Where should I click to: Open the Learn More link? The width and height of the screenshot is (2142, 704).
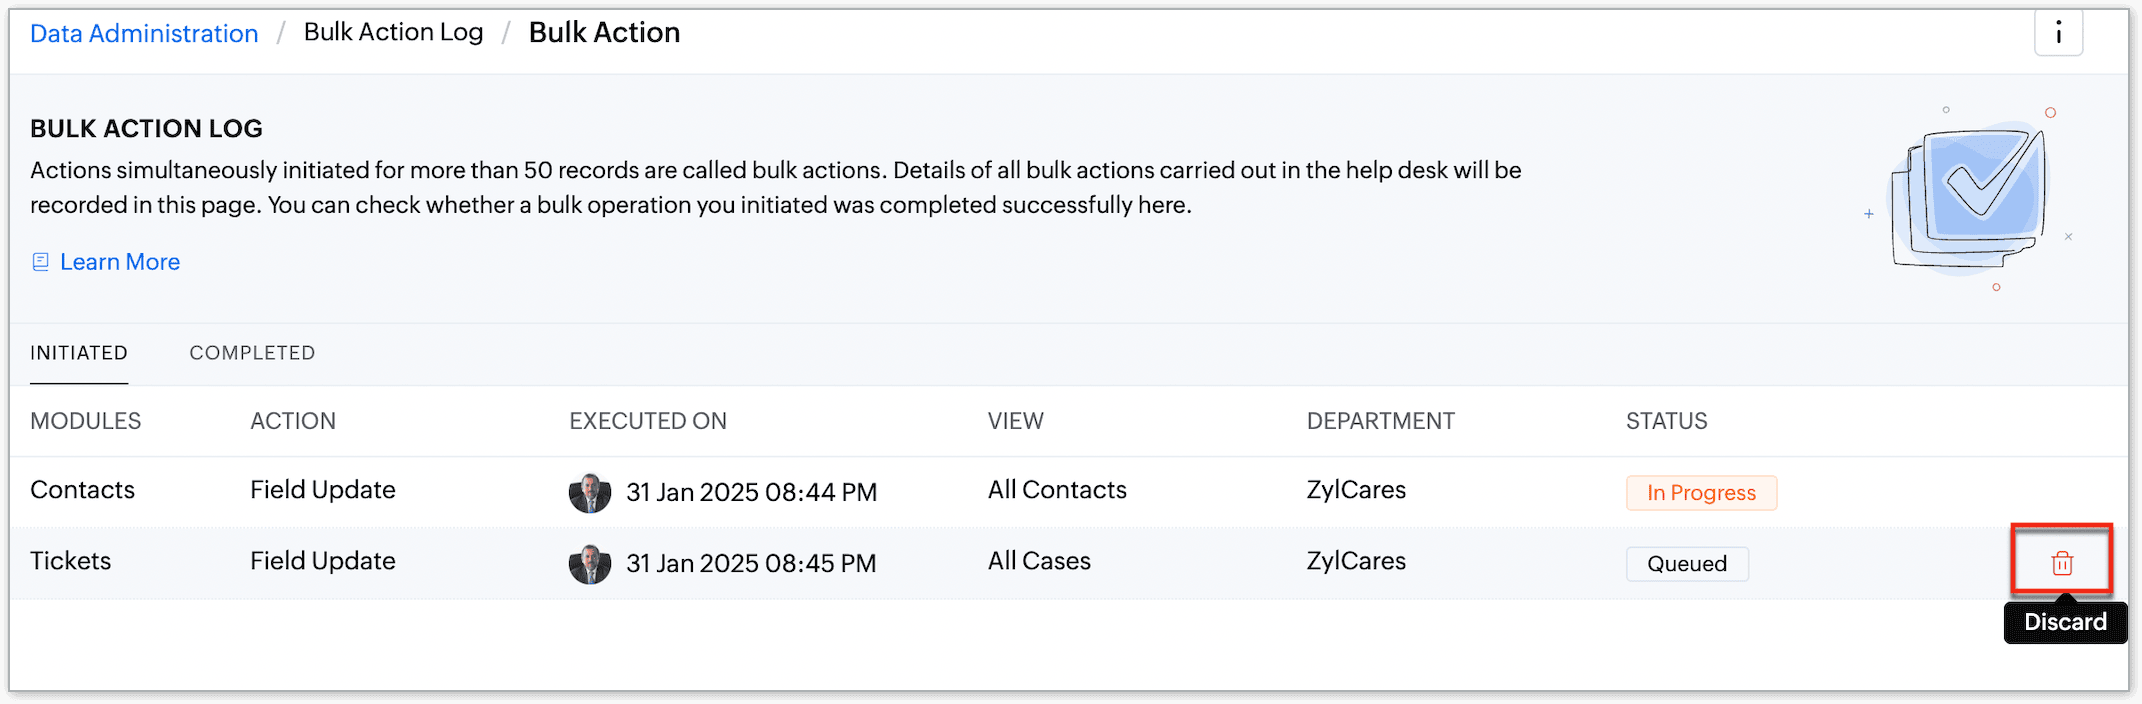(120, 262)
